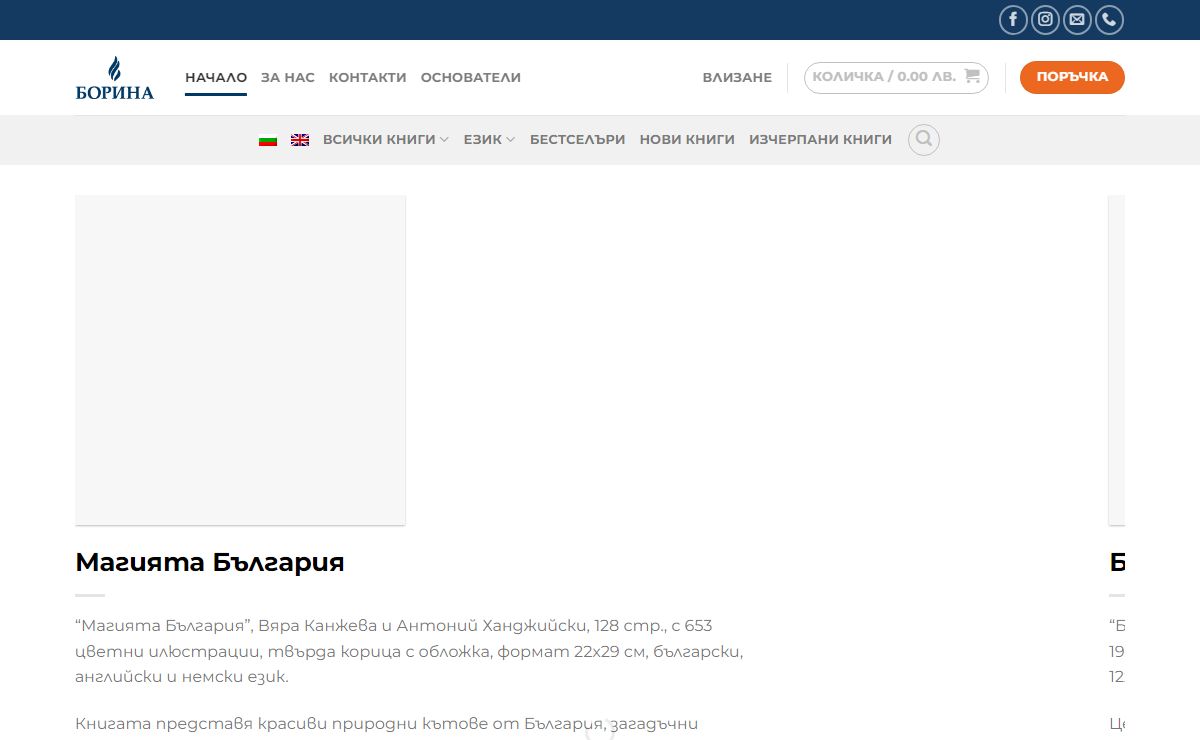
Task: Click the orange ПОРЪЧКА button
Action: coord(1072,77)
